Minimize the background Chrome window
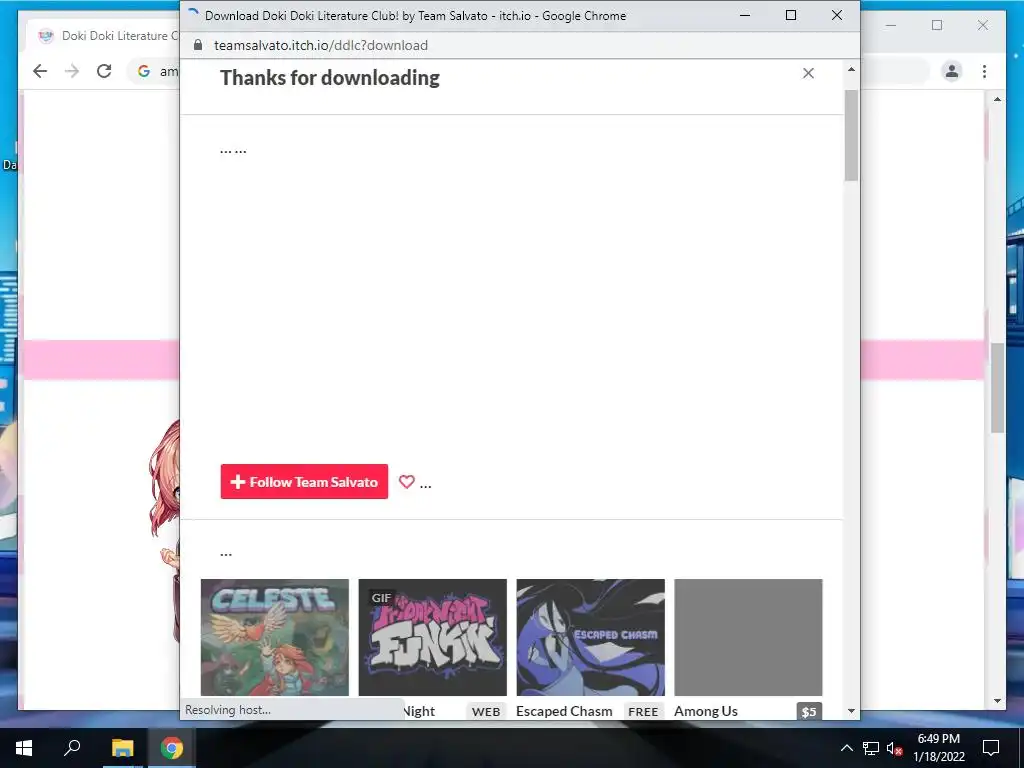Viewport: 1024px width, 768px height. 891,25
